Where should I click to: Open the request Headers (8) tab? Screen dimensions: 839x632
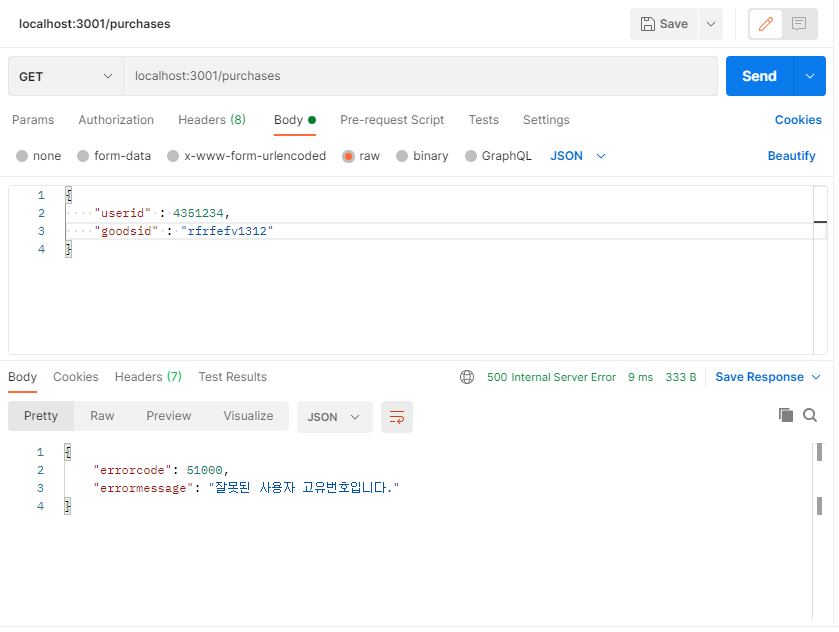point(212,120)
